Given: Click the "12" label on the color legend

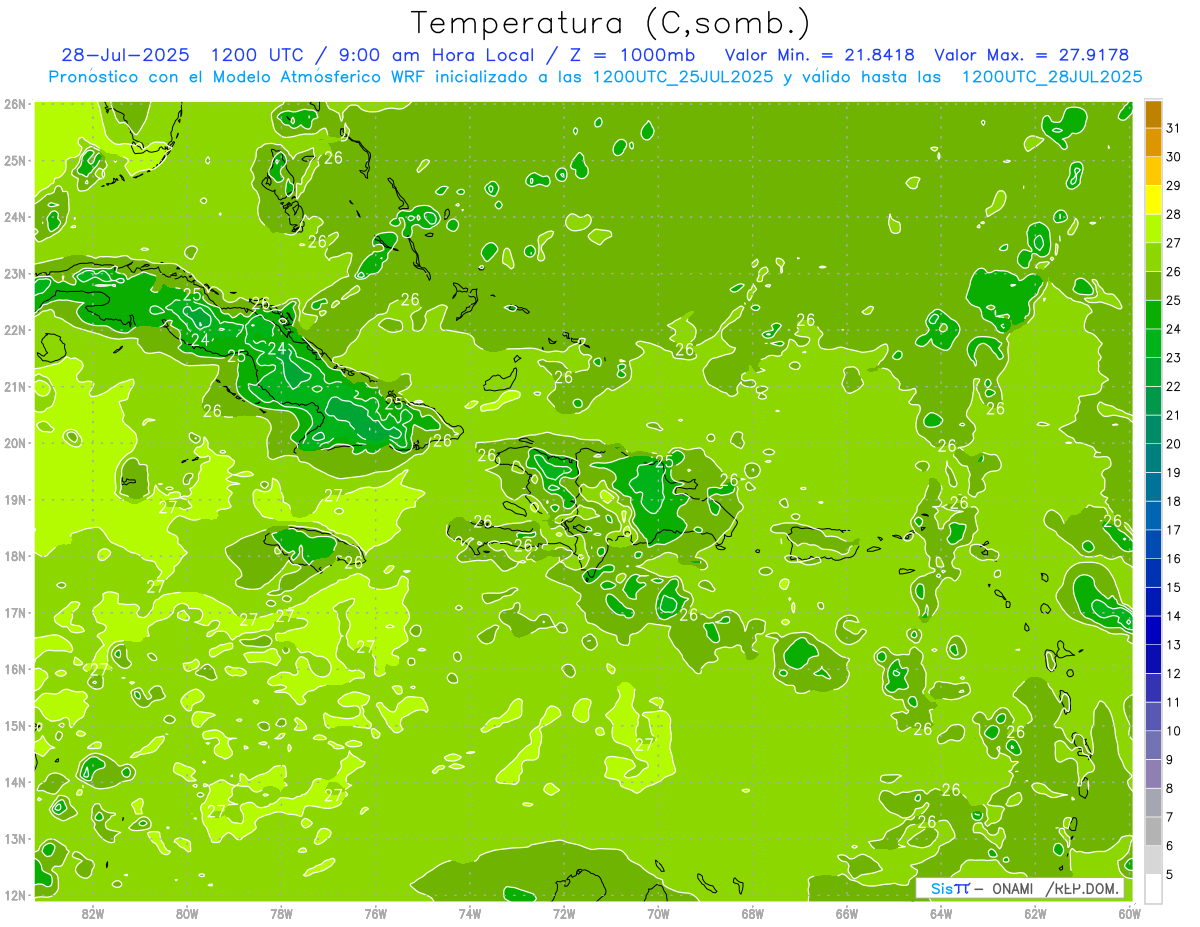Looking at the screenshot, I should tap(1174, 673).
